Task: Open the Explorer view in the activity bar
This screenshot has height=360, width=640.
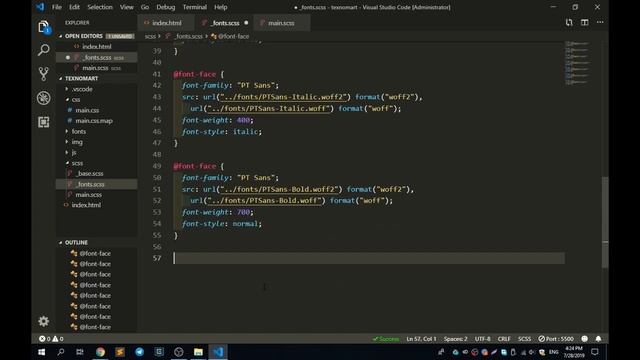Action: [x=44, y=27]
